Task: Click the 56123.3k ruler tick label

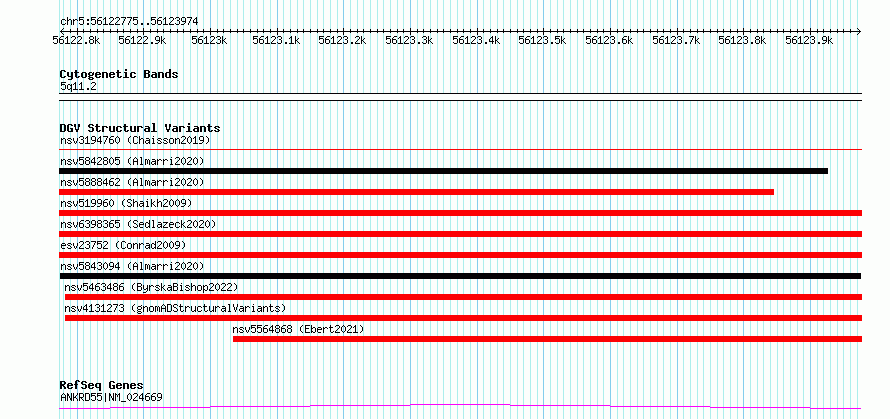Action: pos(409,40)
